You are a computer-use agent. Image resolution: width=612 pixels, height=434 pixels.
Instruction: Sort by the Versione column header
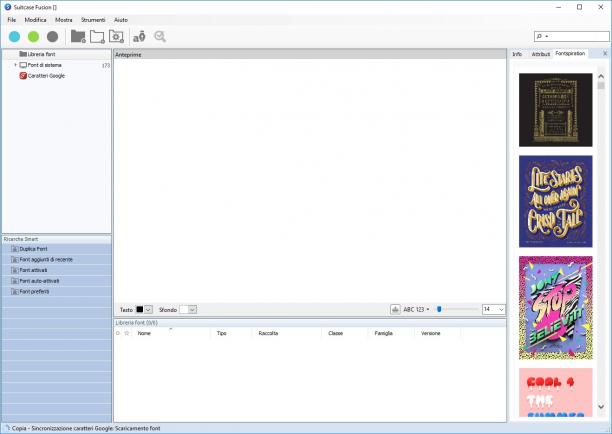(x=437, y=333)
